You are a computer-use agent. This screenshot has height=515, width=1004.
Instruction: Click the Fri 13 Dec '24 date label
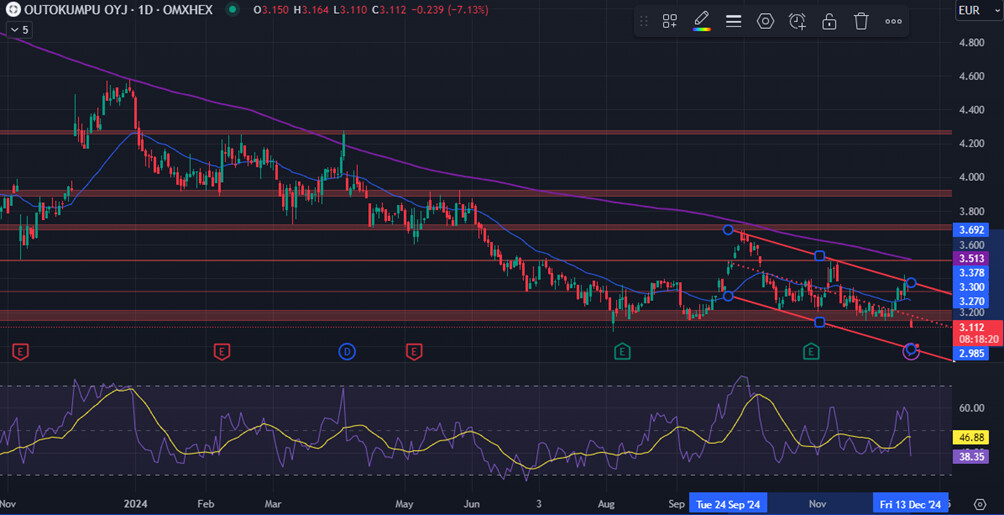click(910, 504)
